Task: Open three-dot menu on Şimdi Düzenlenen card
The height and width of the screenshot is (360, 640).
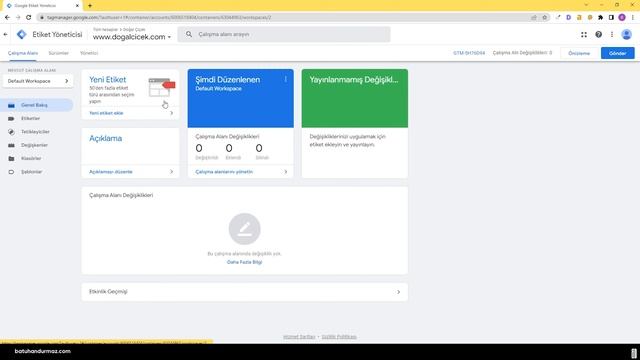Action: tap(286, 79)
